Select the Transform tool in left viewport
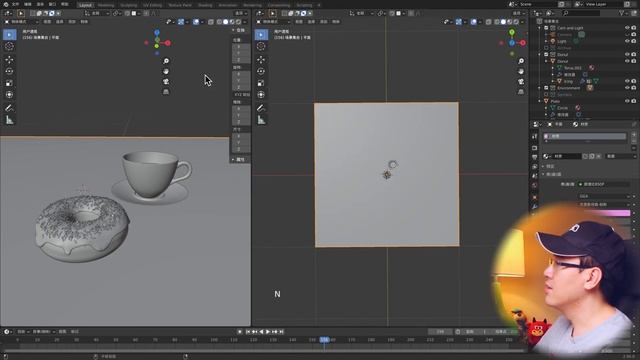The height and width of the screenshot is (360, 640). point(9,95)
